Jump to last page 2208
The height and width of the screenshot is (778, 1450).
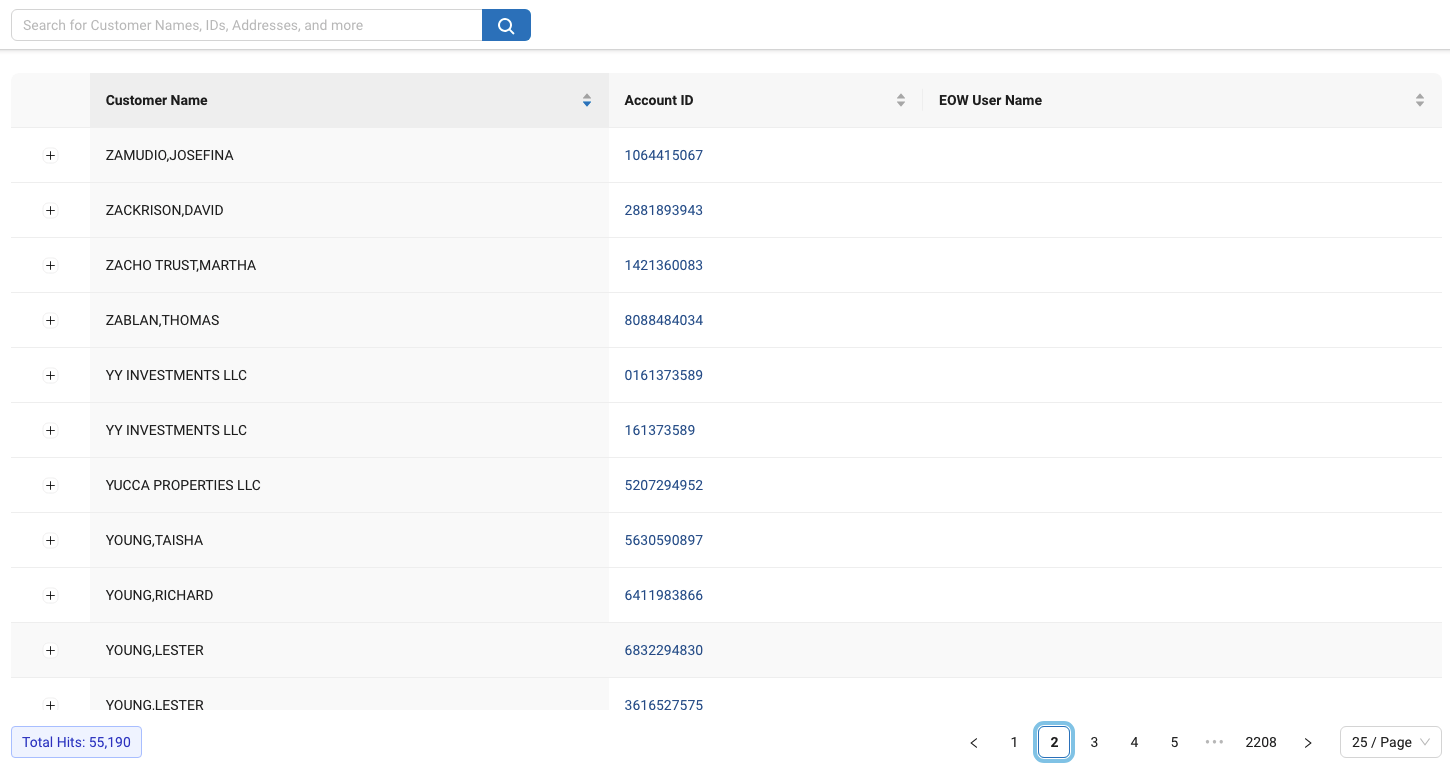click(x=1260, y=742)
